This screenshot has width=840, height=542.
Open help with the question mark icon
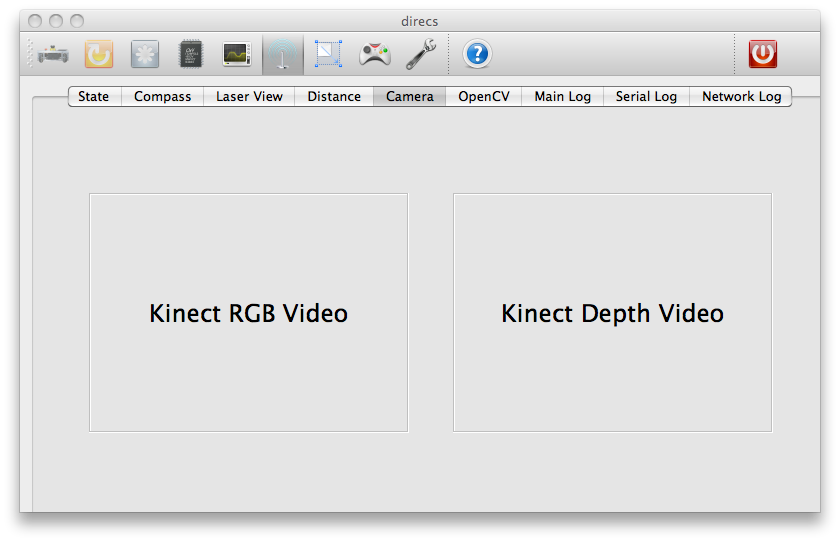pos(477,54)
